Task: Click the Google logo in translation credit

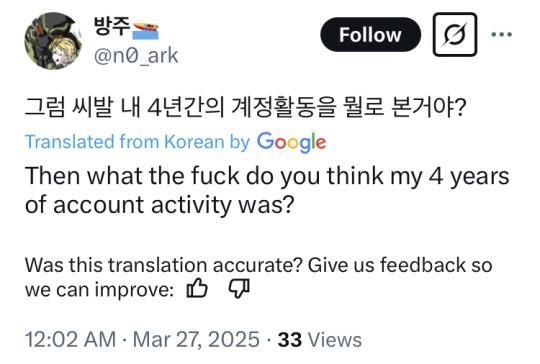Action: pos(291,142)
